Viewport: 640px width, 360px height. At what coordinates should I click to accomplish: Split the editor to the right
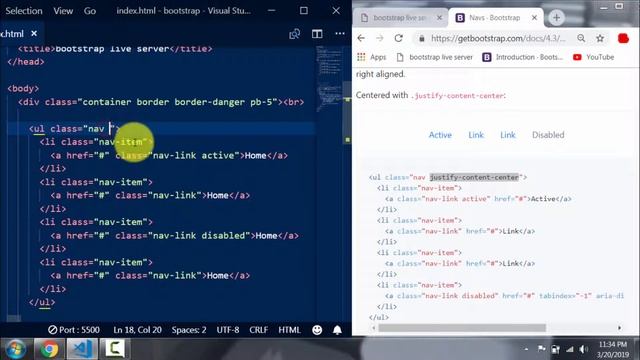(317, 34)
